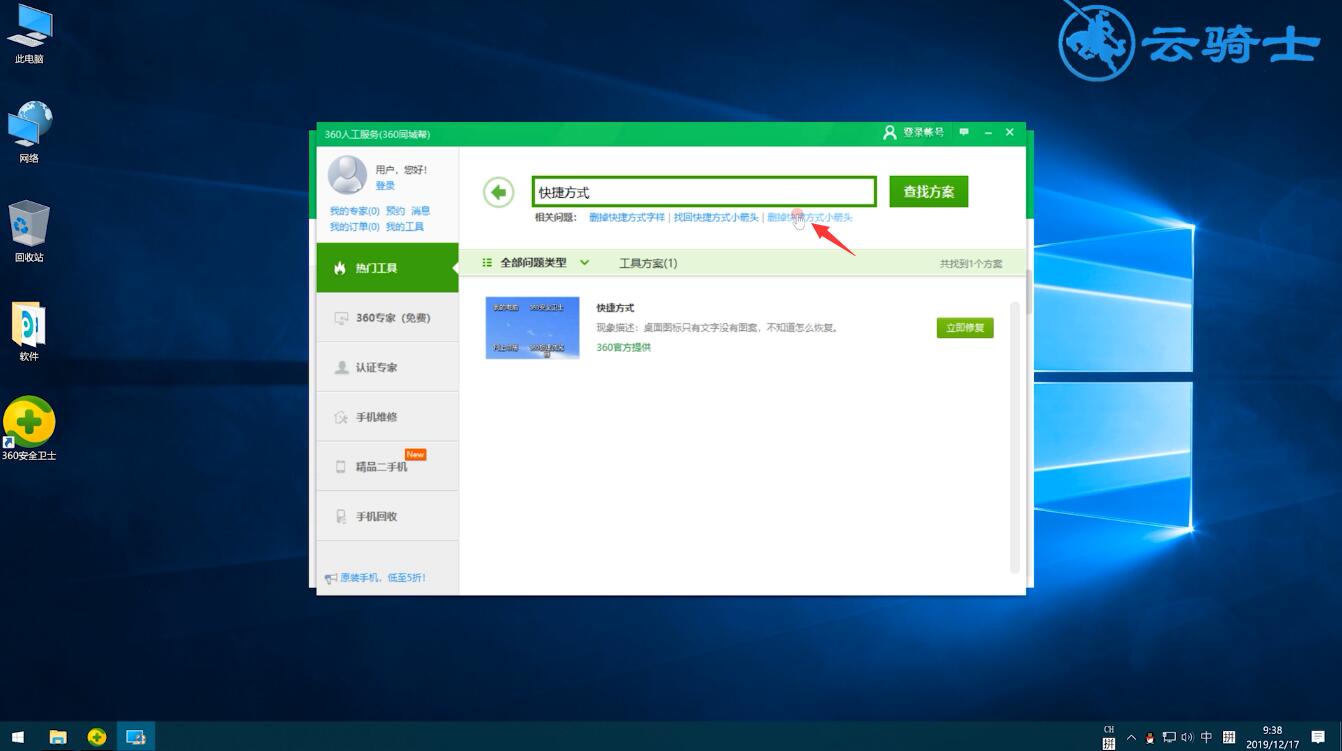Open the 我的专家(0) link
This screenshot has width=1342, height=751.
pos(355,211)
